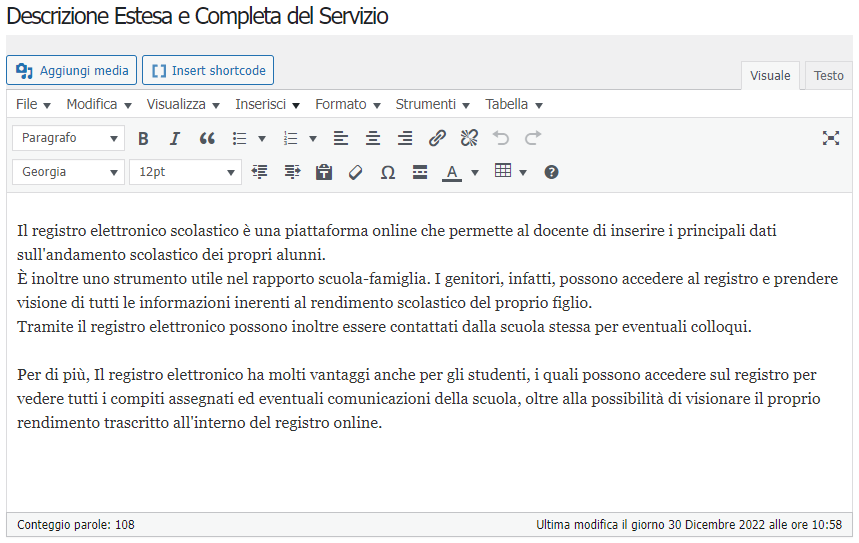Click the Aggiungi media button
This screenshot has height=543, width=859.
click(71, 70)
